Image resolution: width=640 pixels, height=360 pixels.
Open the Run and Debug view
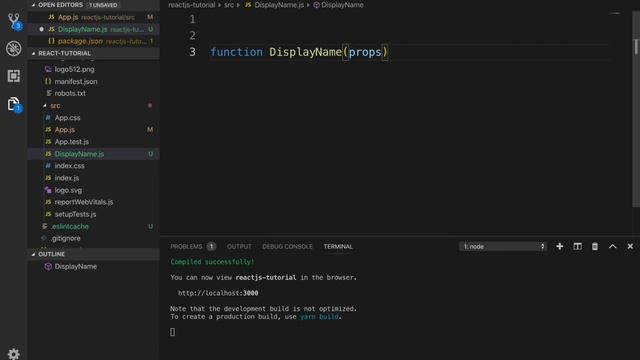tap(14, 49)
